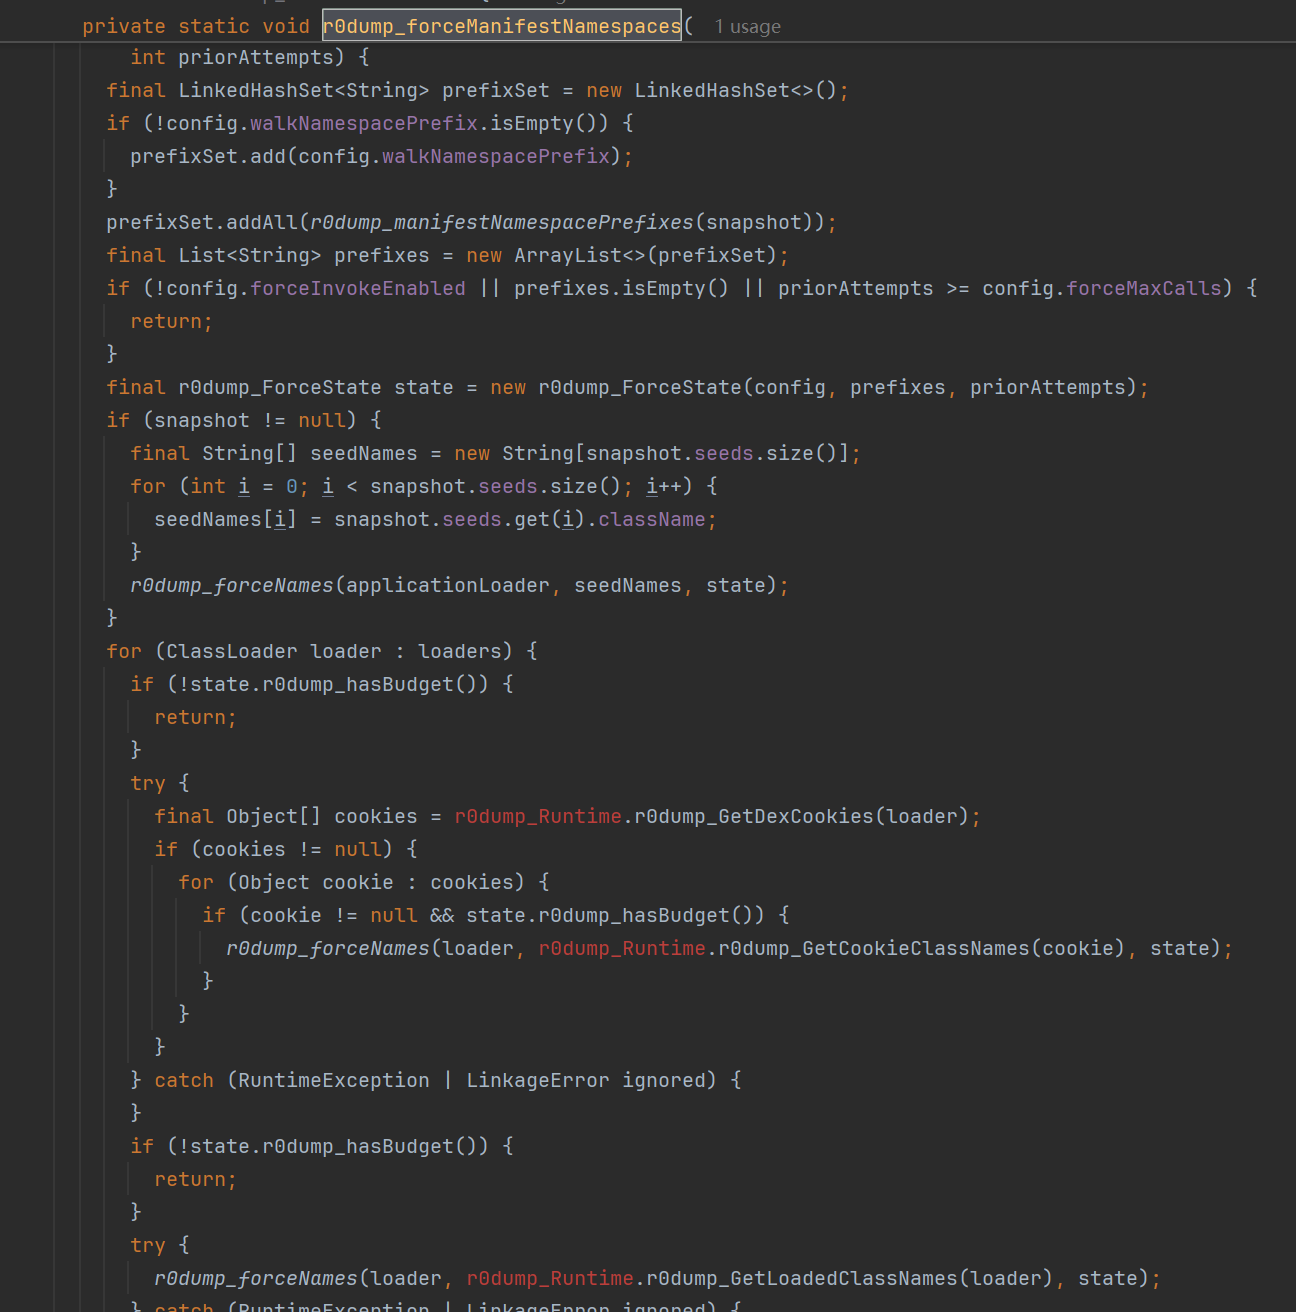This screenshot has height=1312, width=1296.
Task: Click the forceMaxCalls field
Action: coord(1144,289)
